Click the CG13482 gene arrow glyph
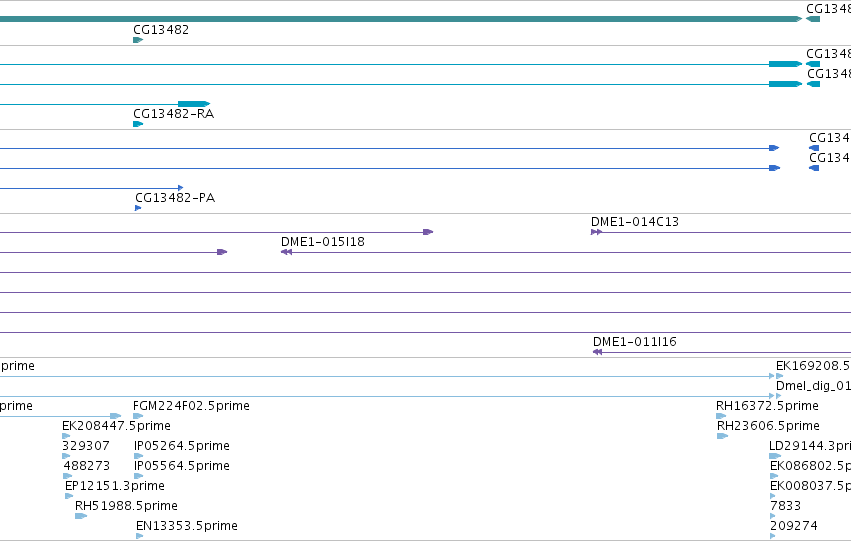The image size is (851, 541). 138,40
